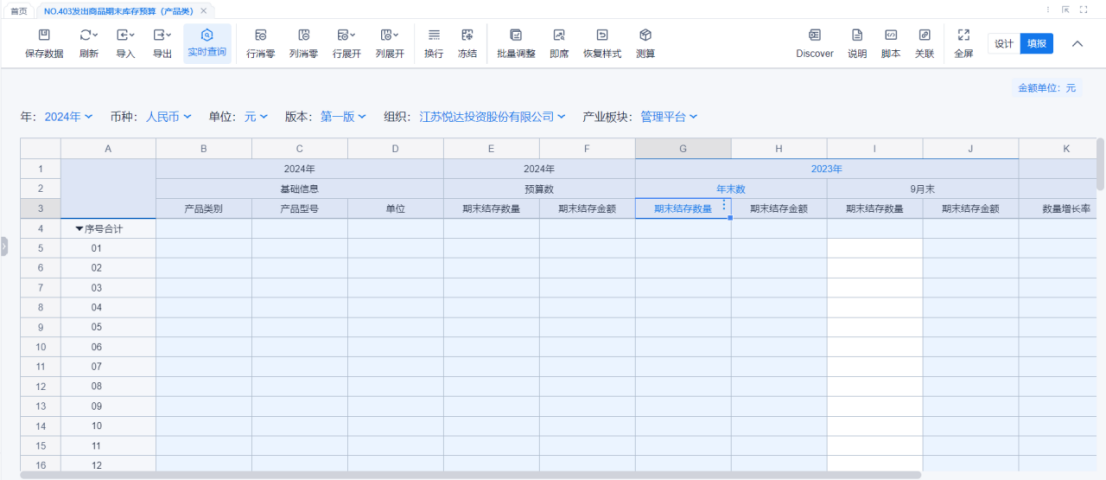Open the Discover panel icon
The width and height of the screenshot is (1106, 480).
point(814,36)
